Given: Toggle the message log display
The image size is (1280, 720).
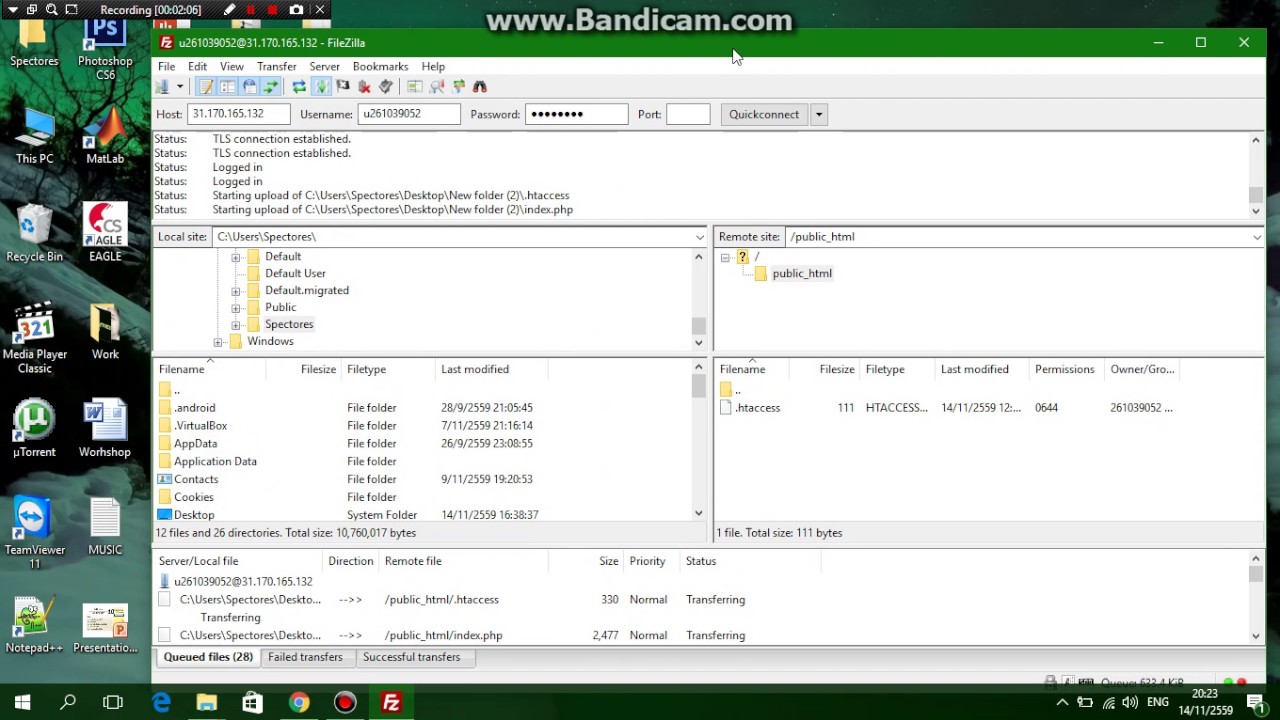Looking at the screenshot, I should (206, 87).
